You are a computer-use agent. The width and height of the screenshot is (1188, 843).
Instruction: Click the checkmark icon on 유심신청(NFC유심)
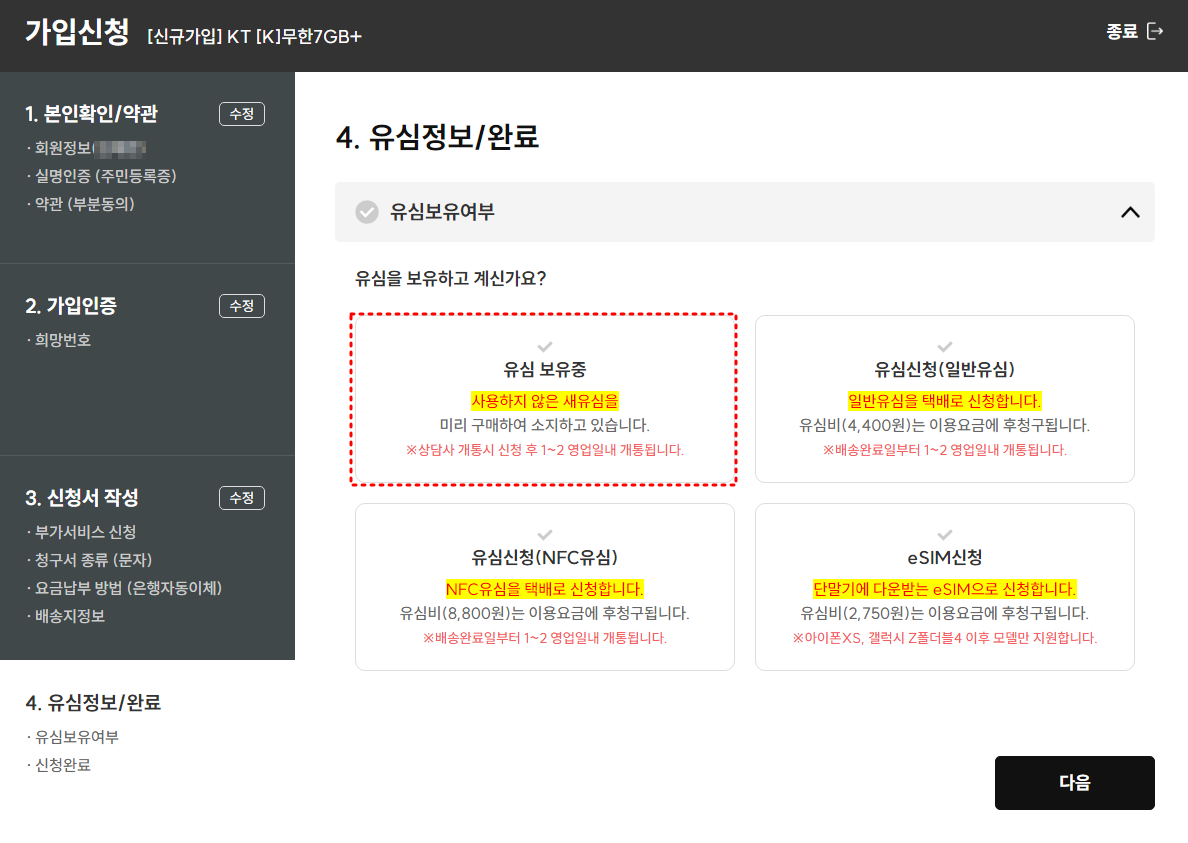point(545,535)
